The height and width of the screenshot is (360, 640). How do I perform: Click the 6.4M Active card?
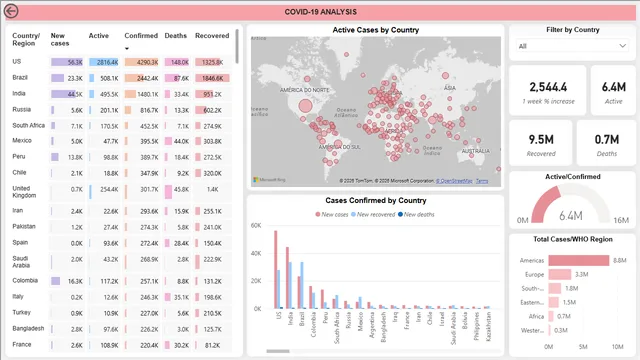point(613,91)
